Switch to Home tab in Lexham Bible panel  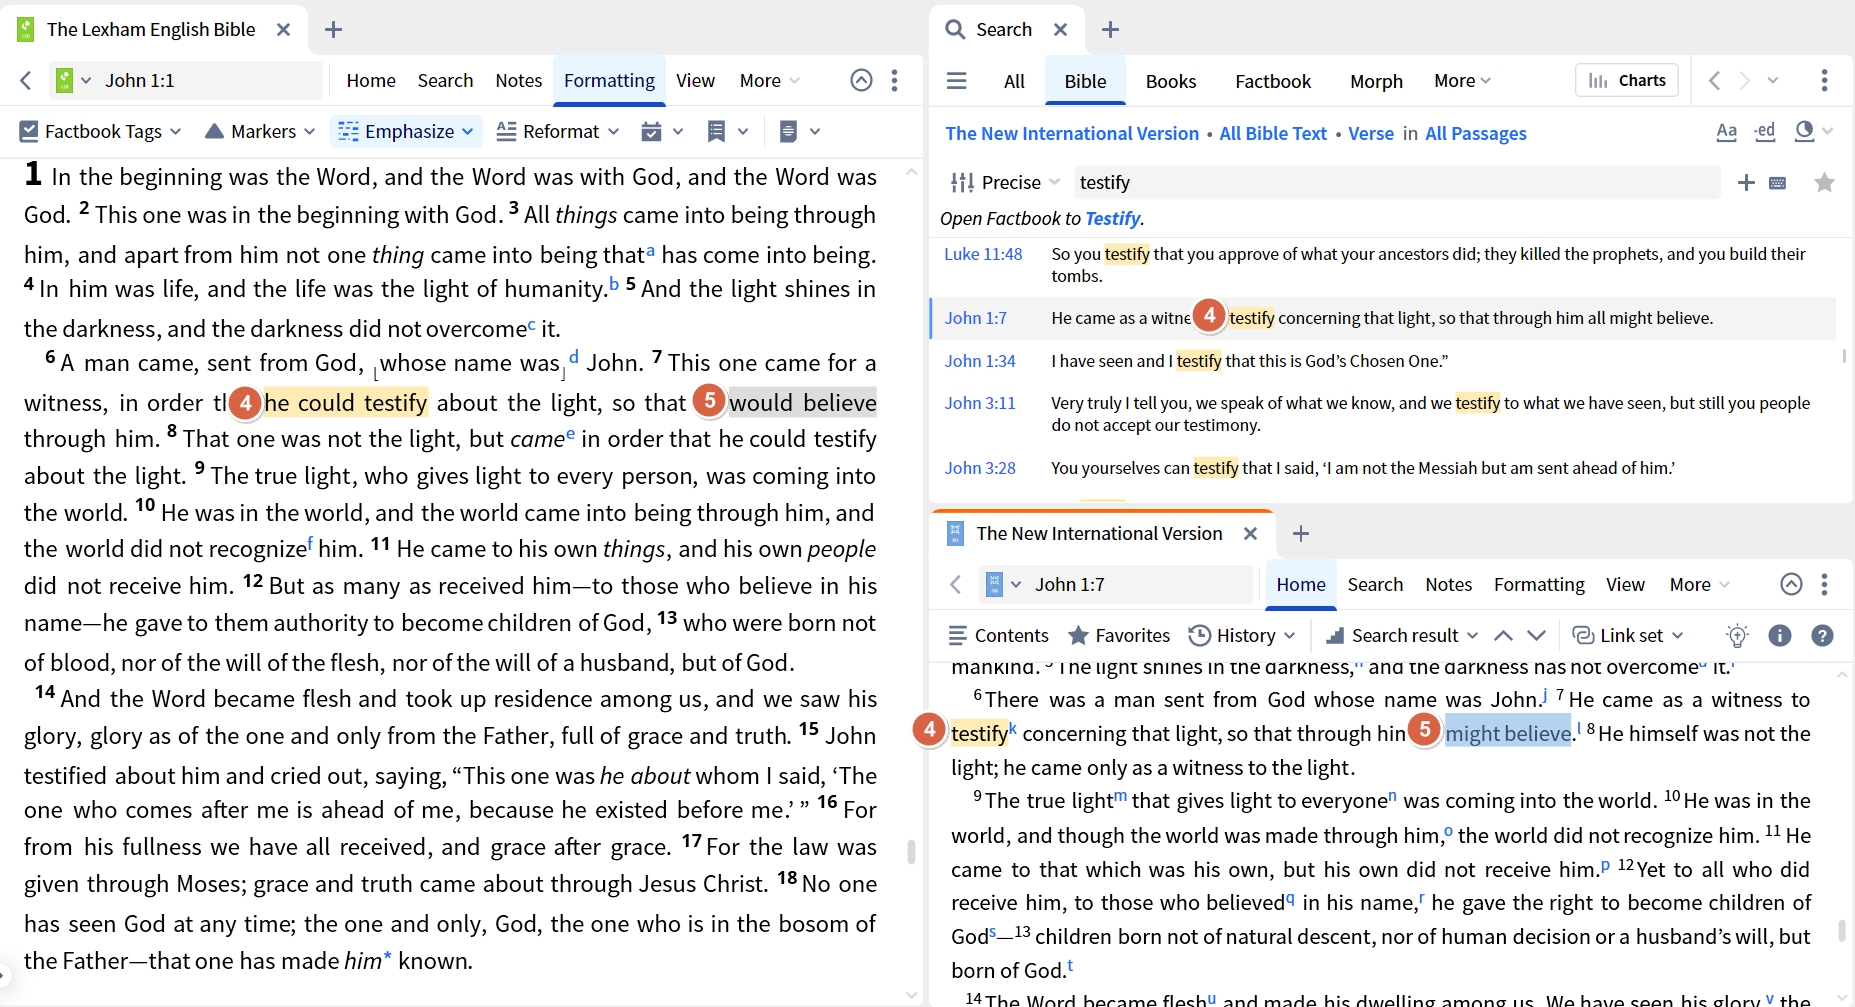pyautogui.click(x=371, y=80)
